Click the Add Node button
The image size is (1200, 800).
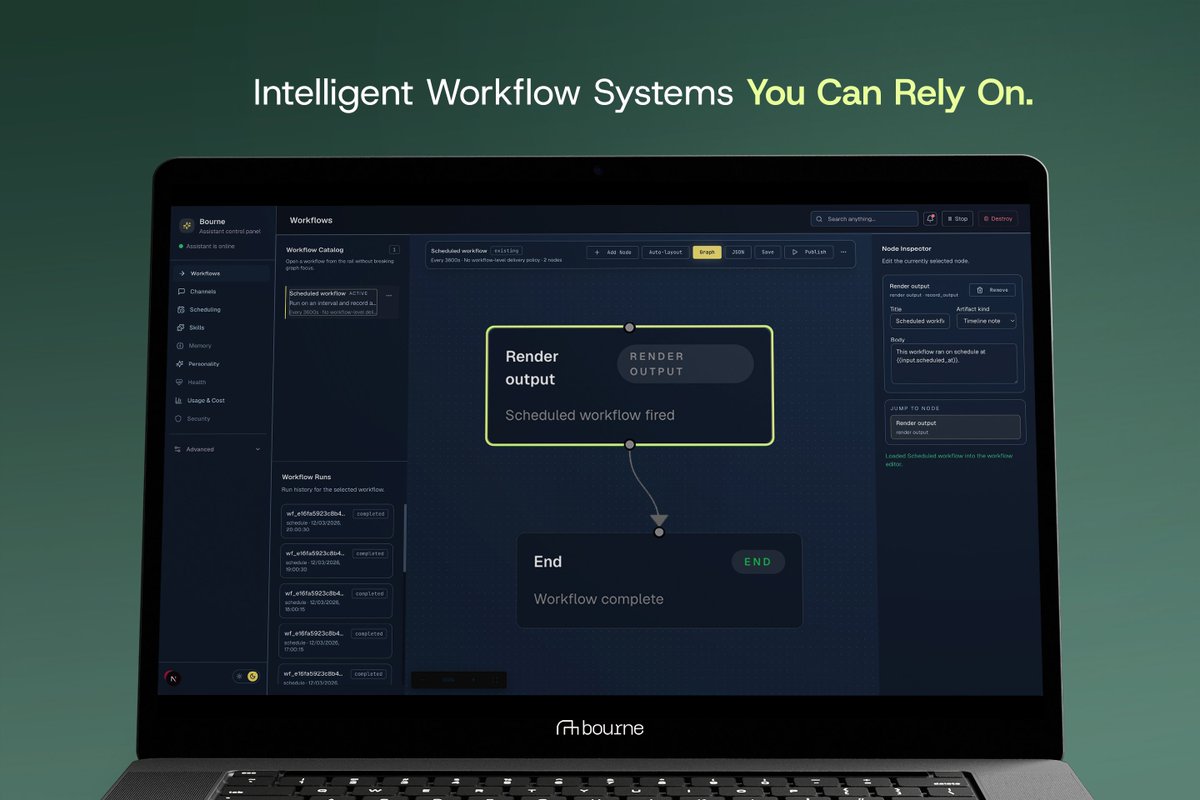click(612, 252)
